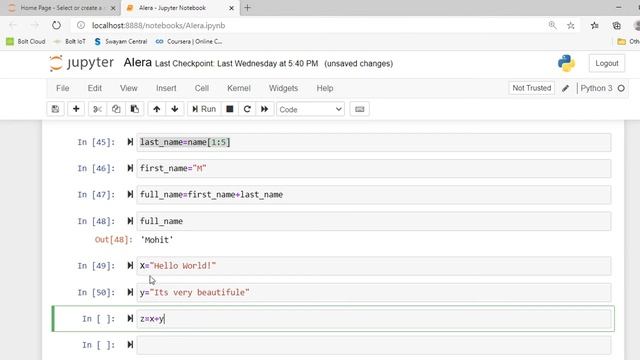This screenshot has width=640, height=360.
Task: Move selected cell down arrow
Action: (175, 109)
